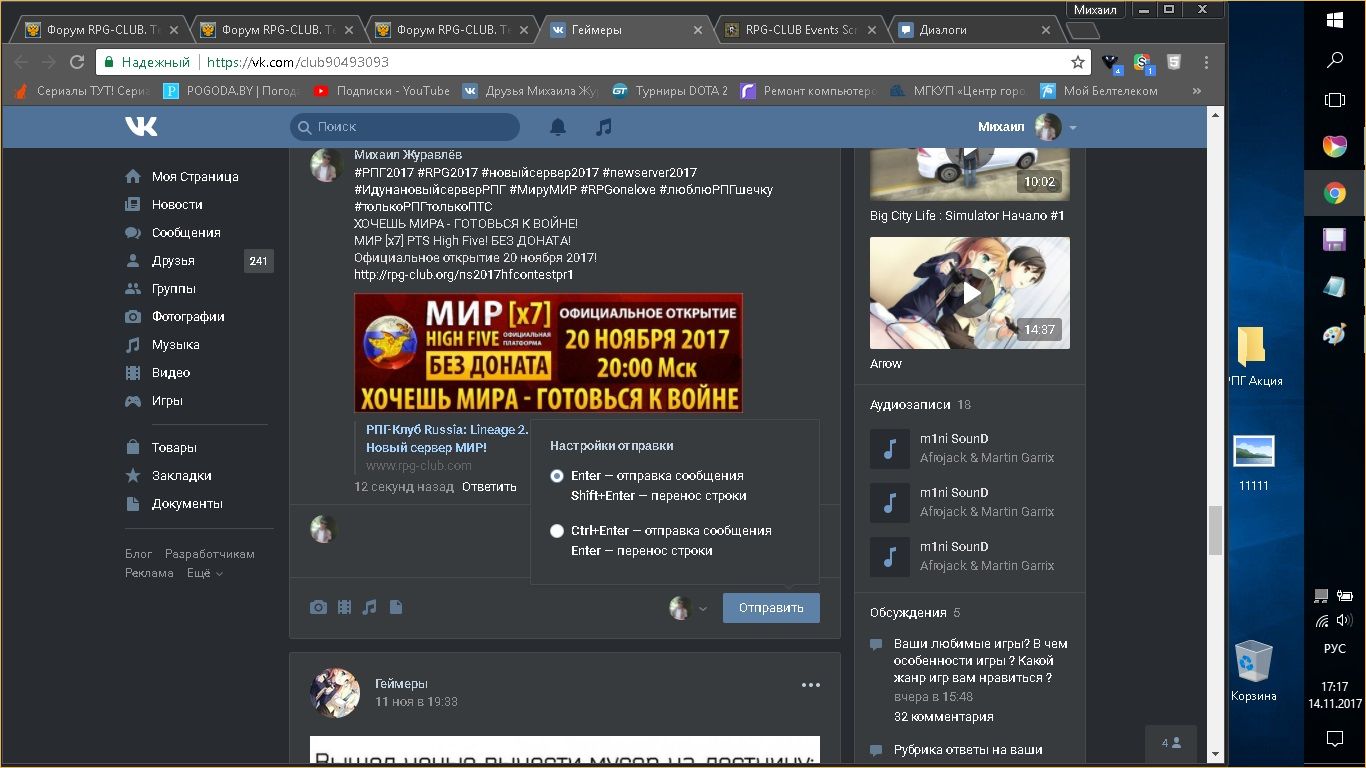Open Windows search from the taskbar
This screenshot has width=1366, height=768.
point(1334,60)
